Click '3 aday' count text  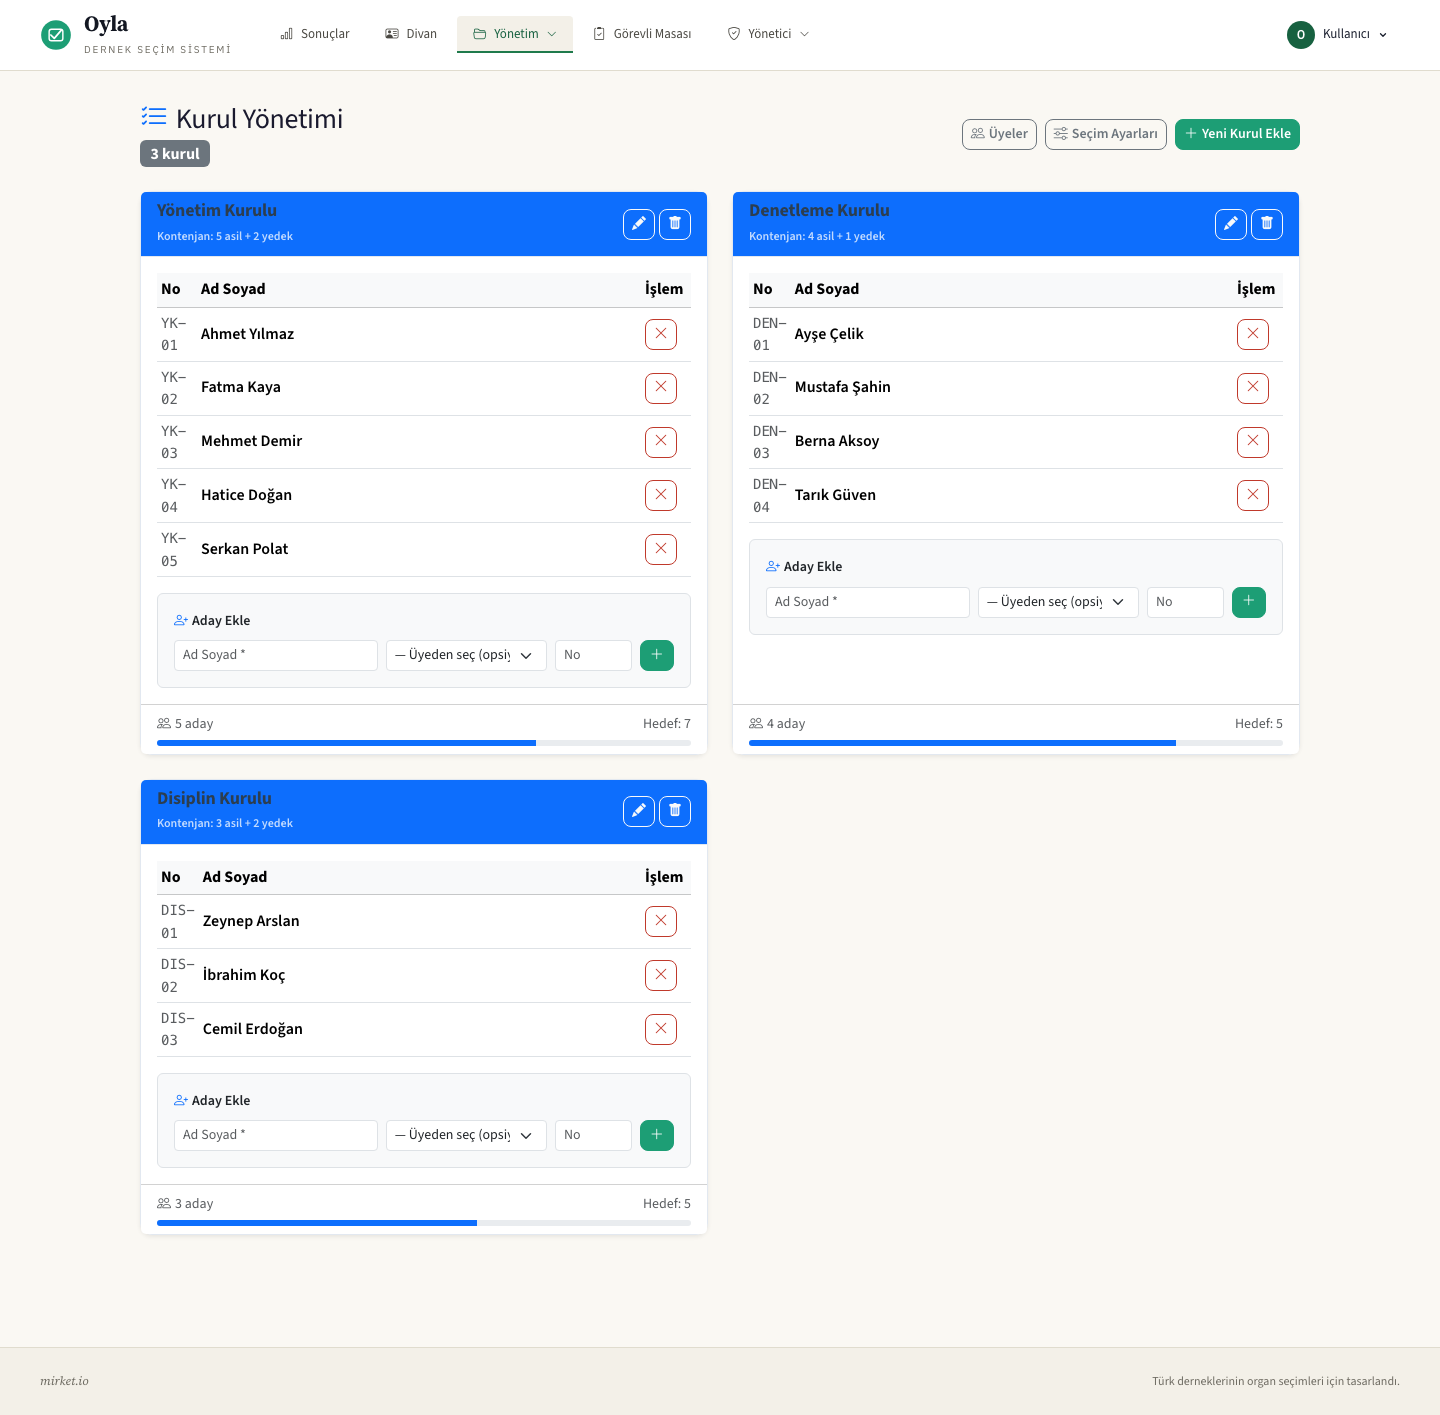click(185, 1204)
